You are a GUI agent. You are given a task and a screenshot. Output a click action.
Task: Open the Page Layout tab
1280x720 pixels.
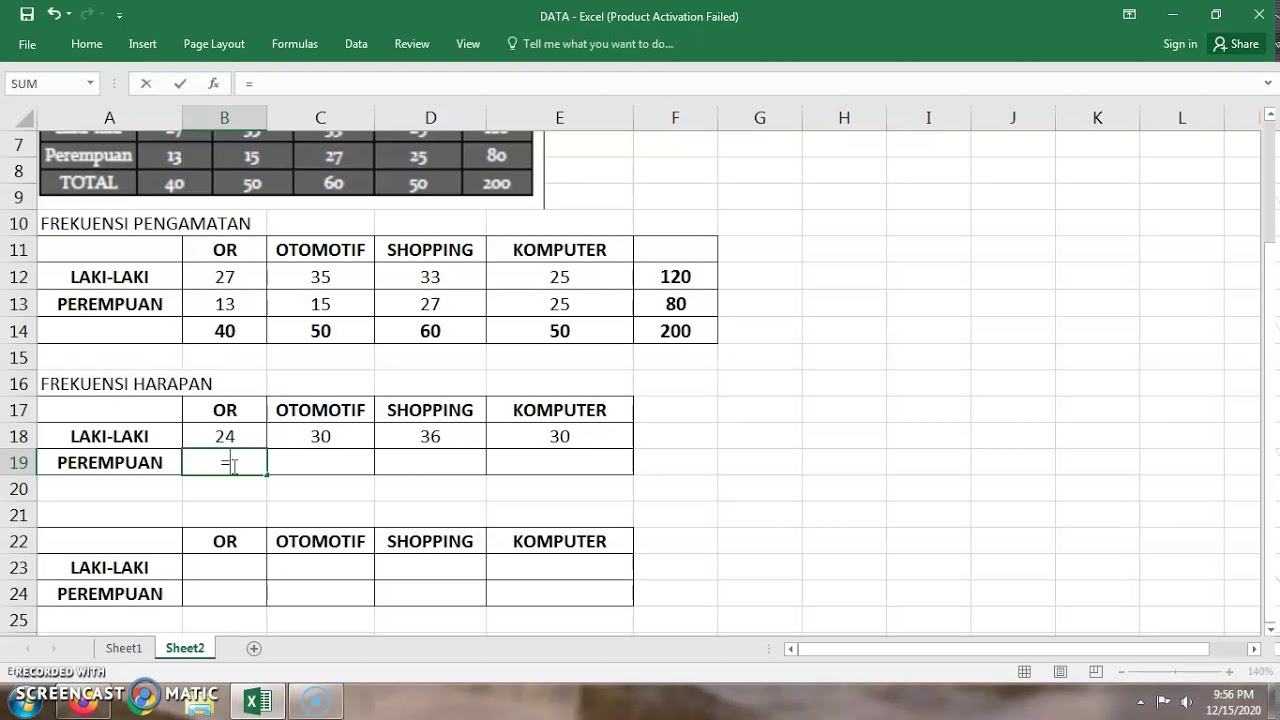(214, 44)
